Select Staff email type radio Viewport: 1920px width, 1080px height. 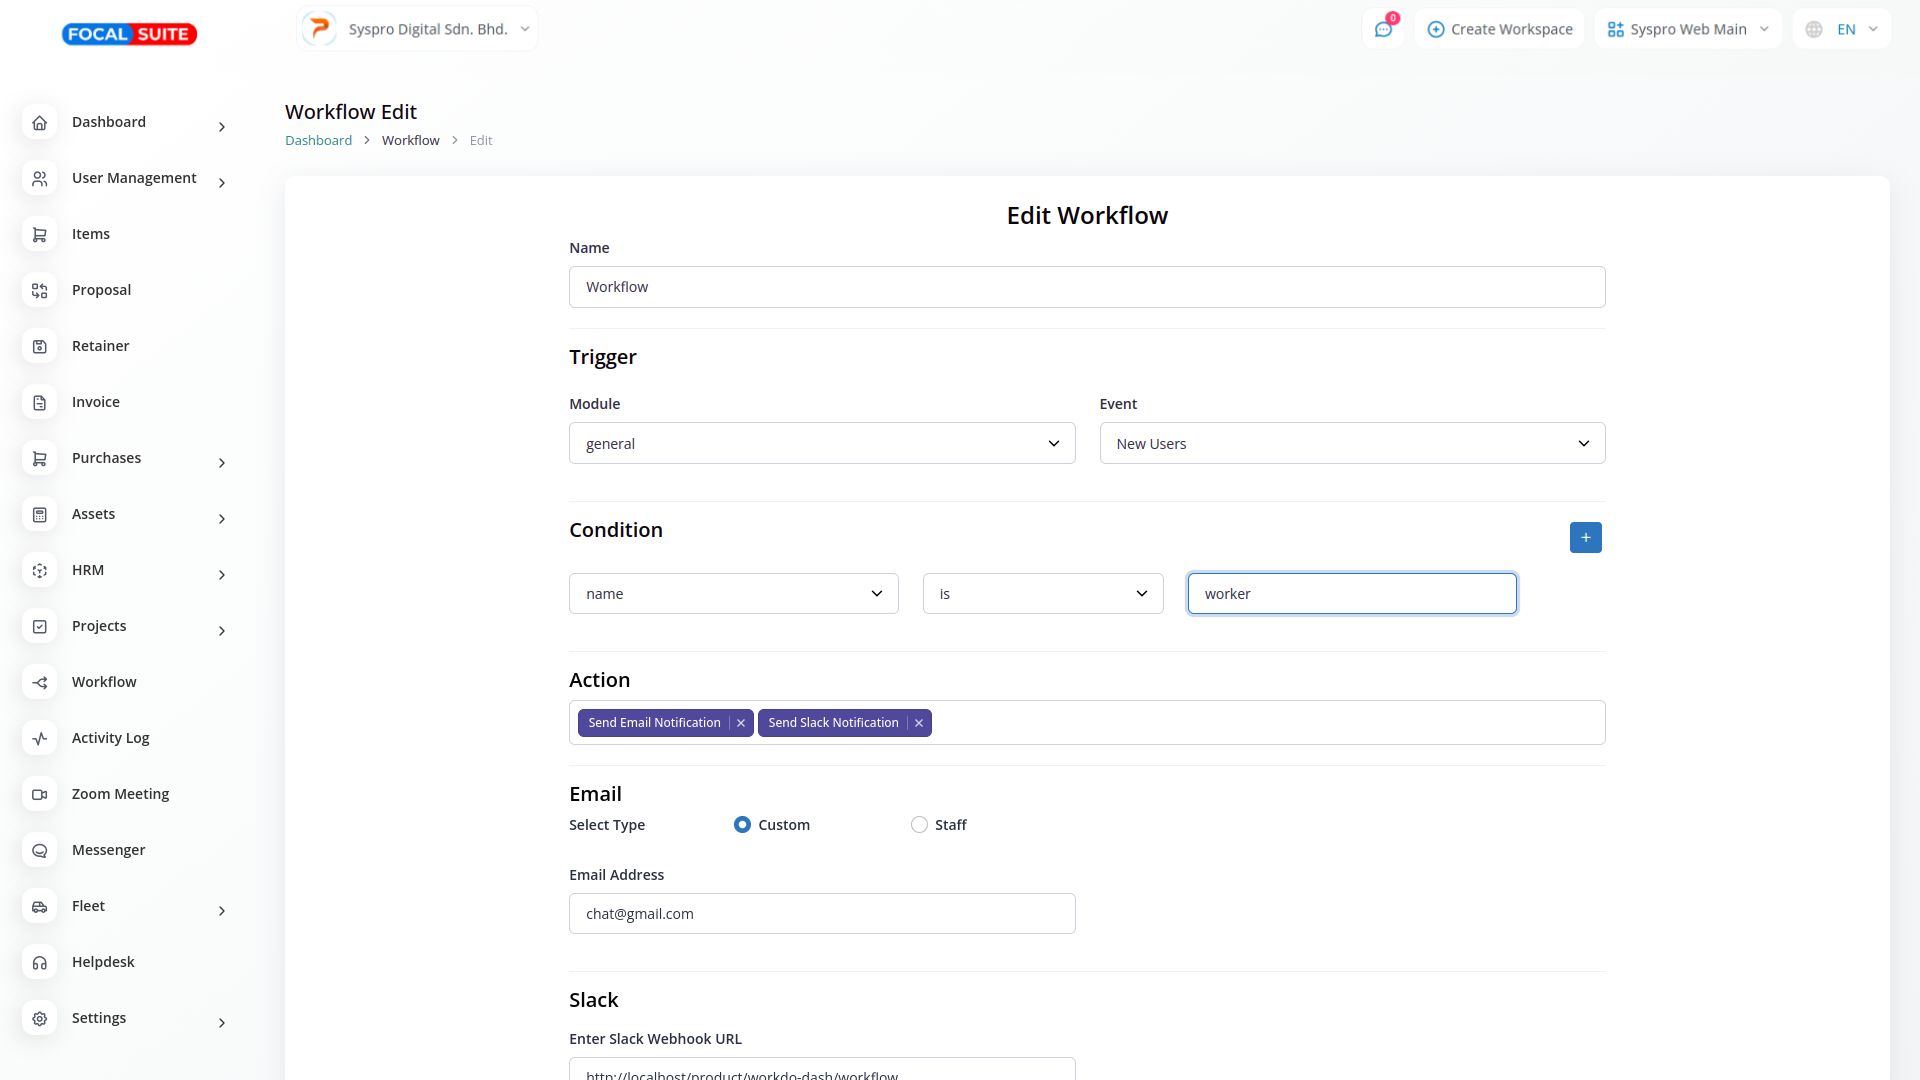919,825
